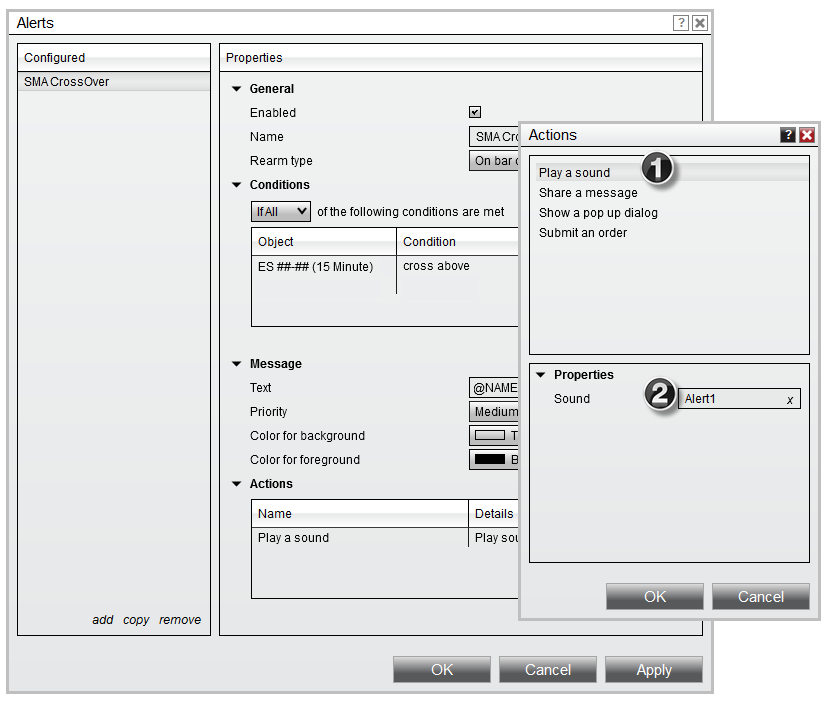Screen dimensions: 830x701
Task: Click the help icon in Actions dialog
Action: click(x=788, y=135)
